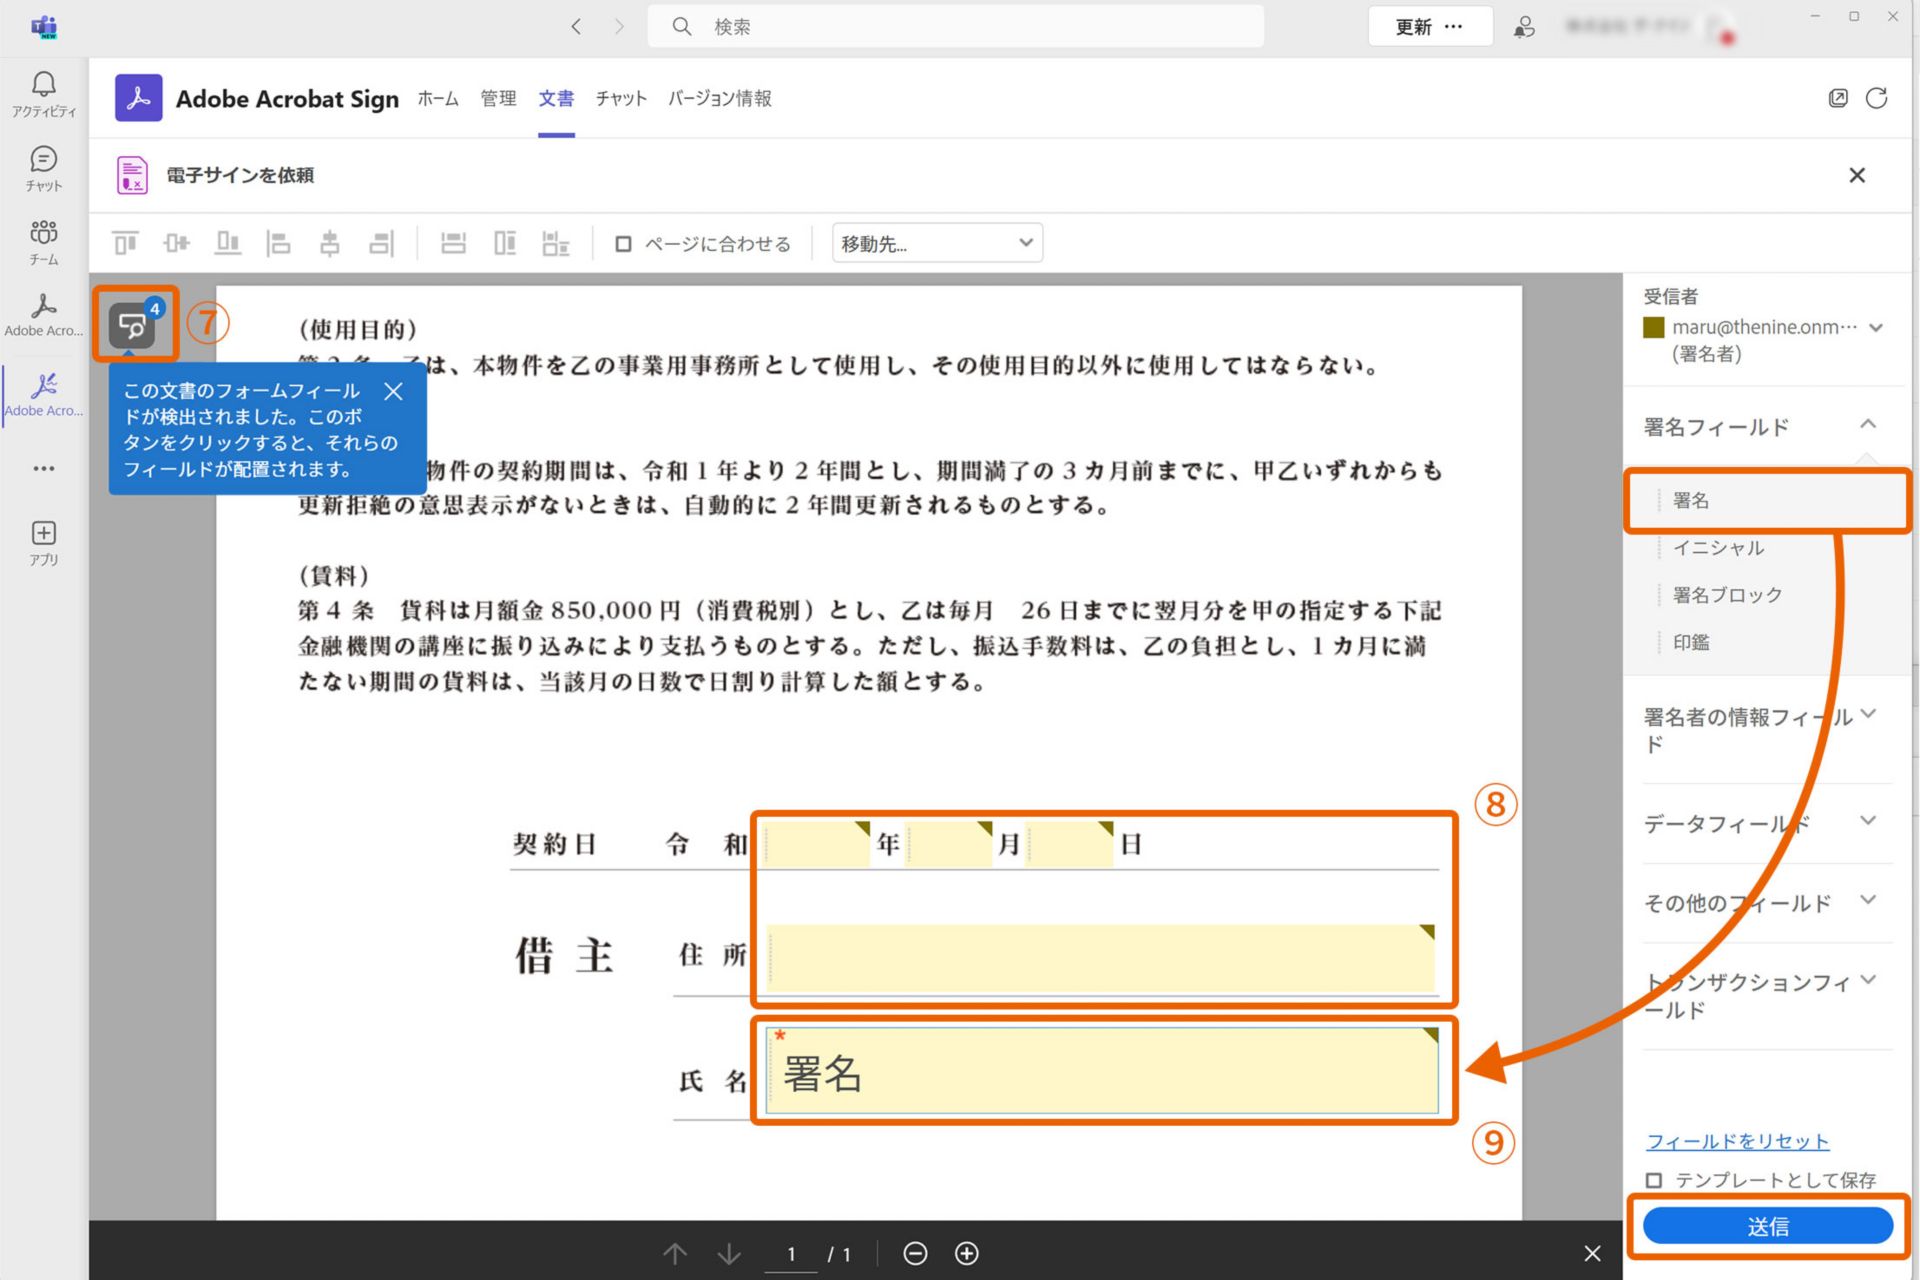Click the refresh icon in Acrobat Sign header
Viewport: 1920px width, 1280px height.
(1876, 98)
